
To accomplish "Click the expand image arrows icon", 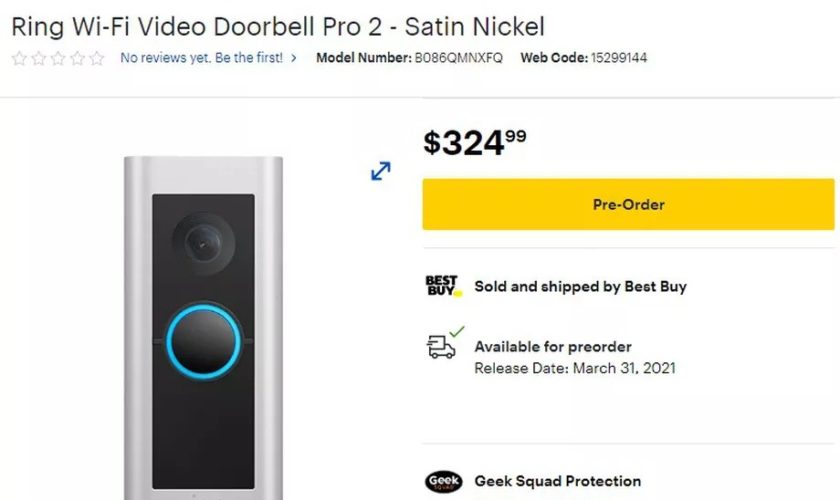I will [380, 171].
